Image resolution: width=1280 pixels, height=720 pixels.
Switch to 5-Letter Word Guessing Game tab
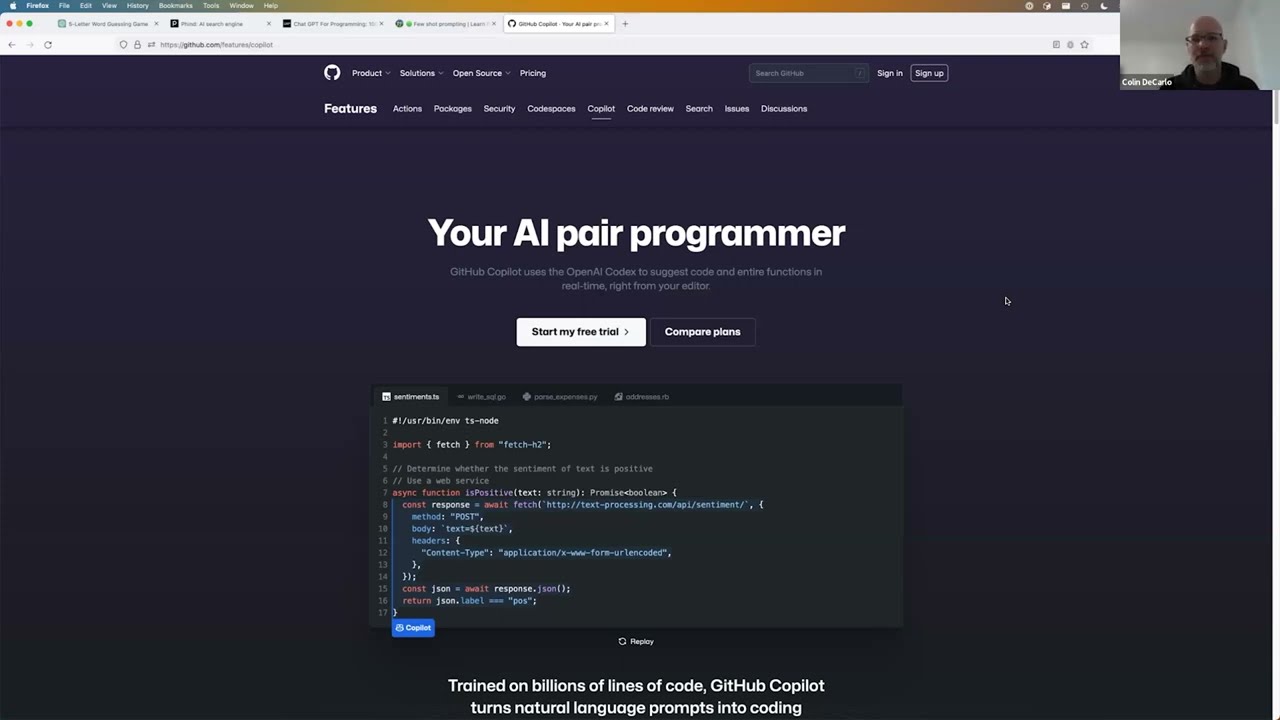[x=108, y=23]
